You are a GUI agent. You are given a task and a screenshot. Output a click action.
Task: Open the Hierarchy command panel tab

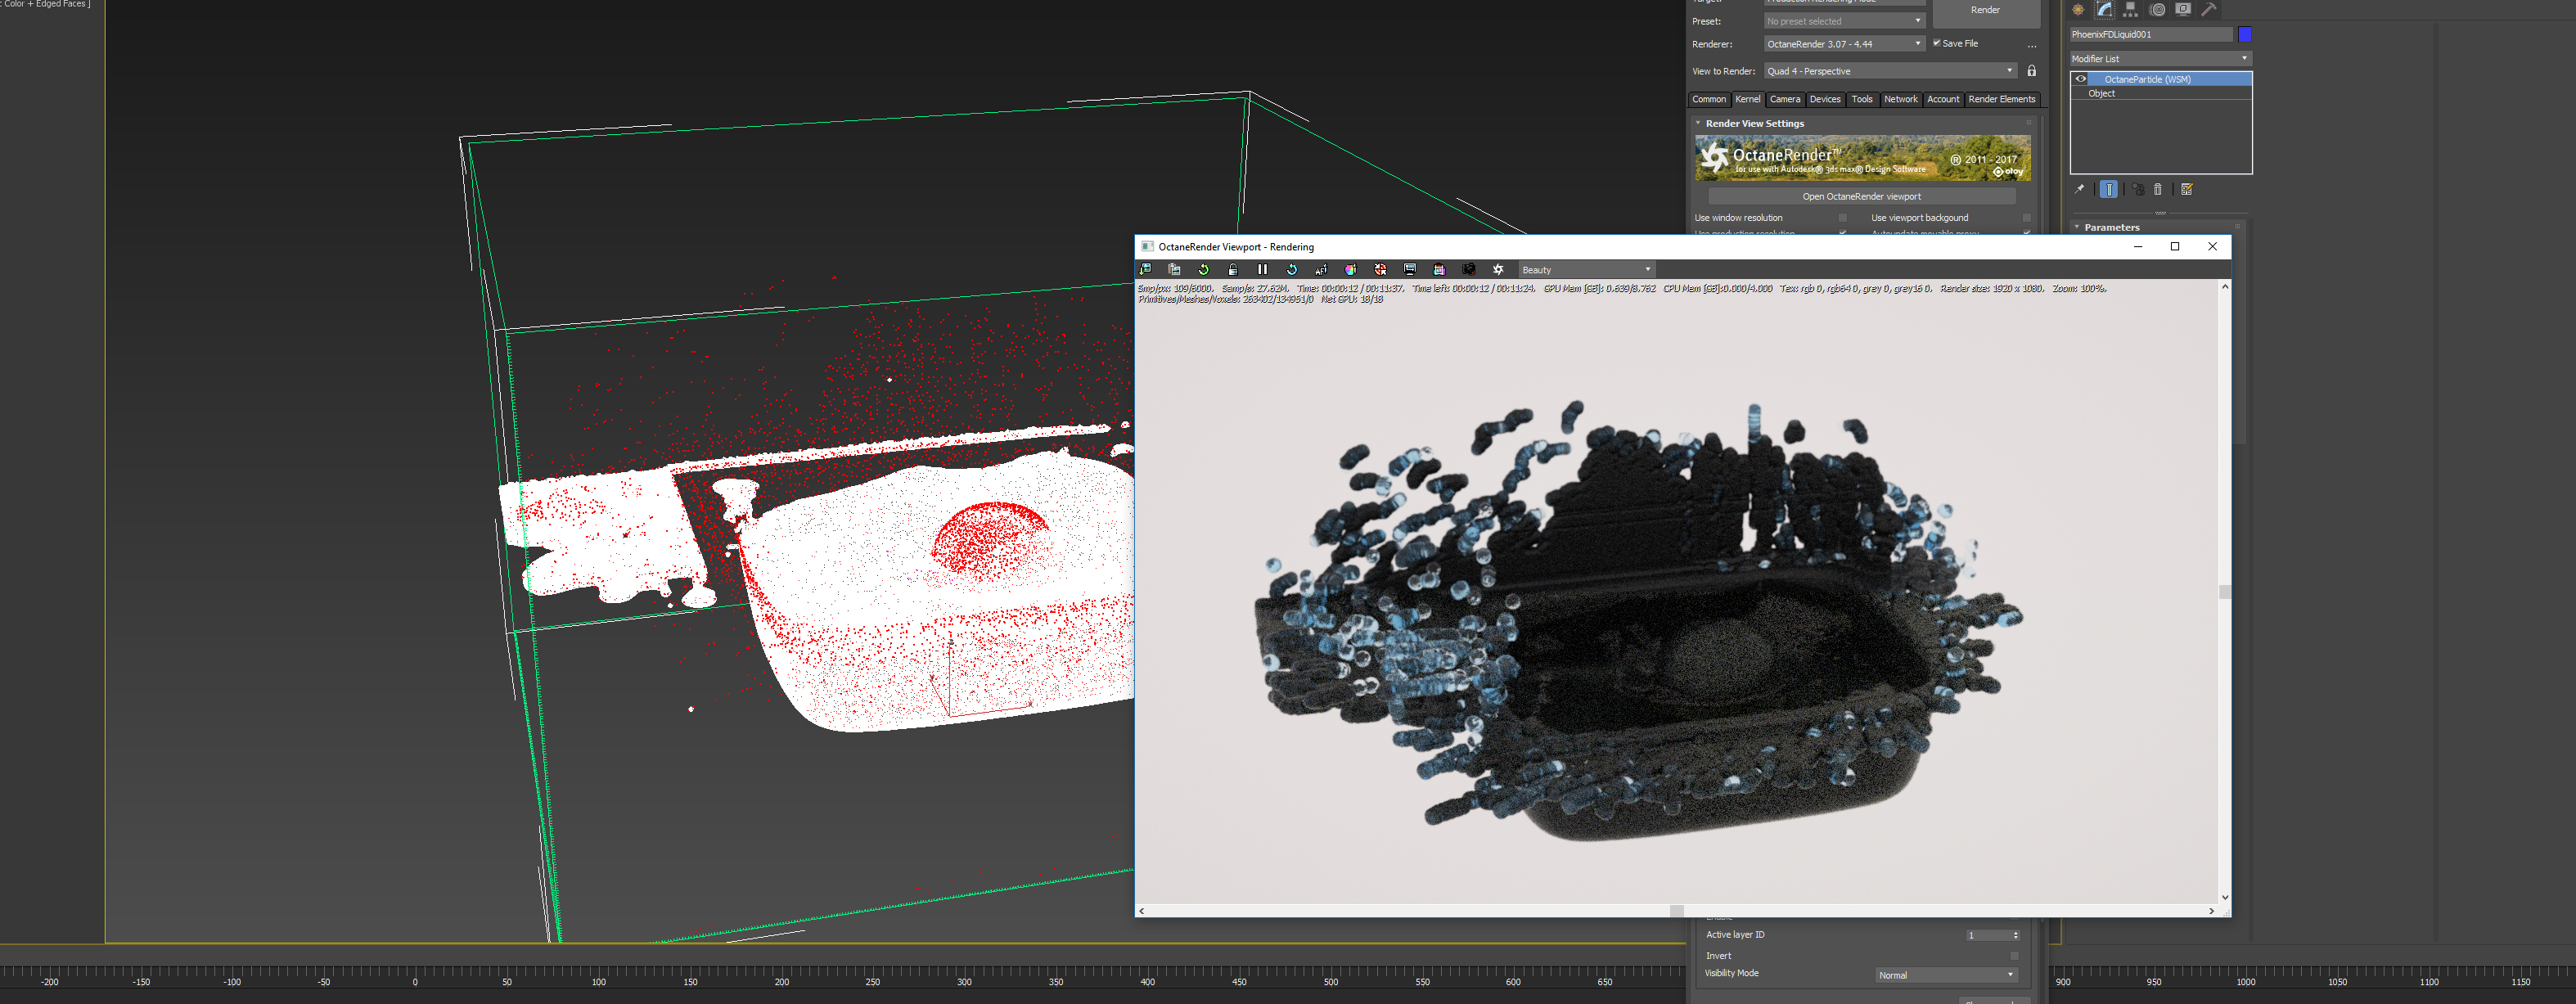pos(2131,10)
